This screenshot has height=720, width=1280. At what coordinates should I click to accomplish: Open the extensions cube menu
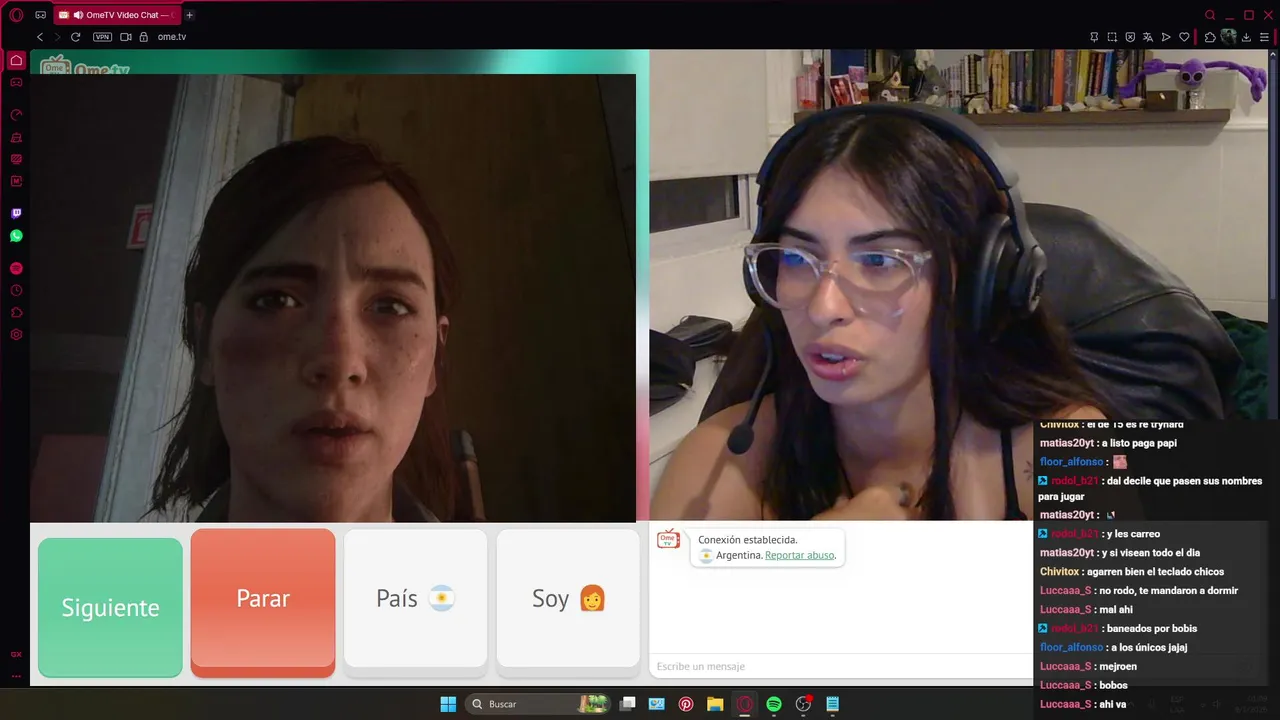1210,37
